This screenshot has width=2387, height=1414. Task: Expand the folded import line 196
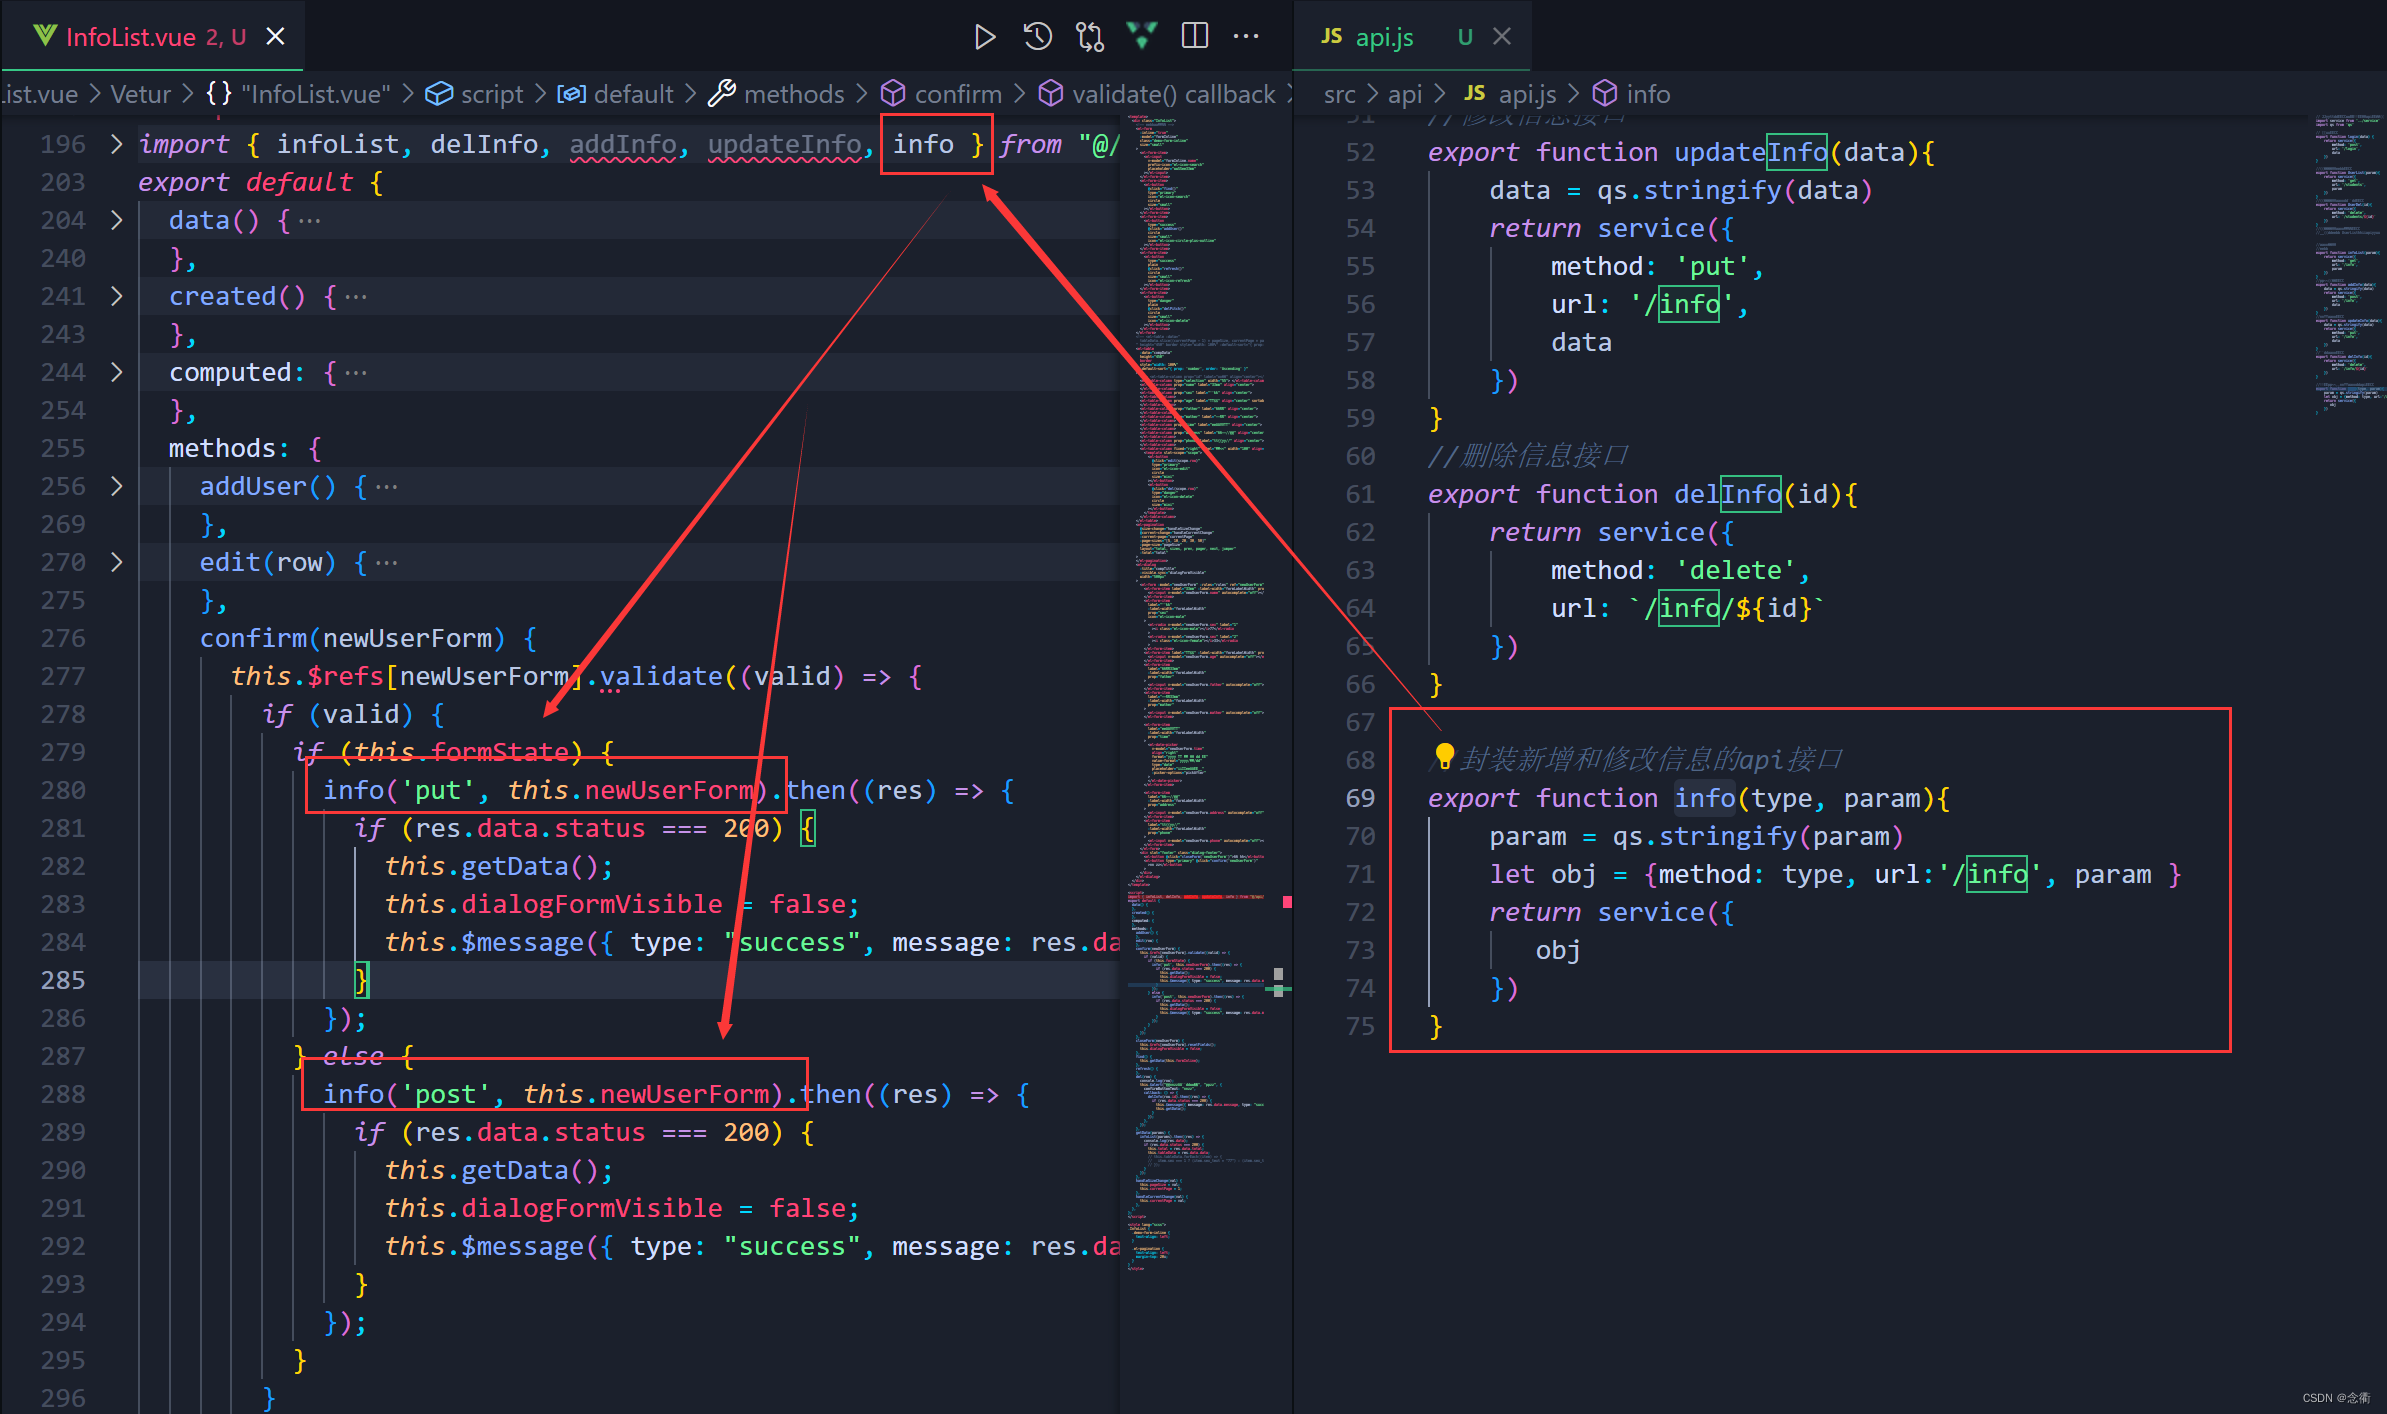coord(117,144)
